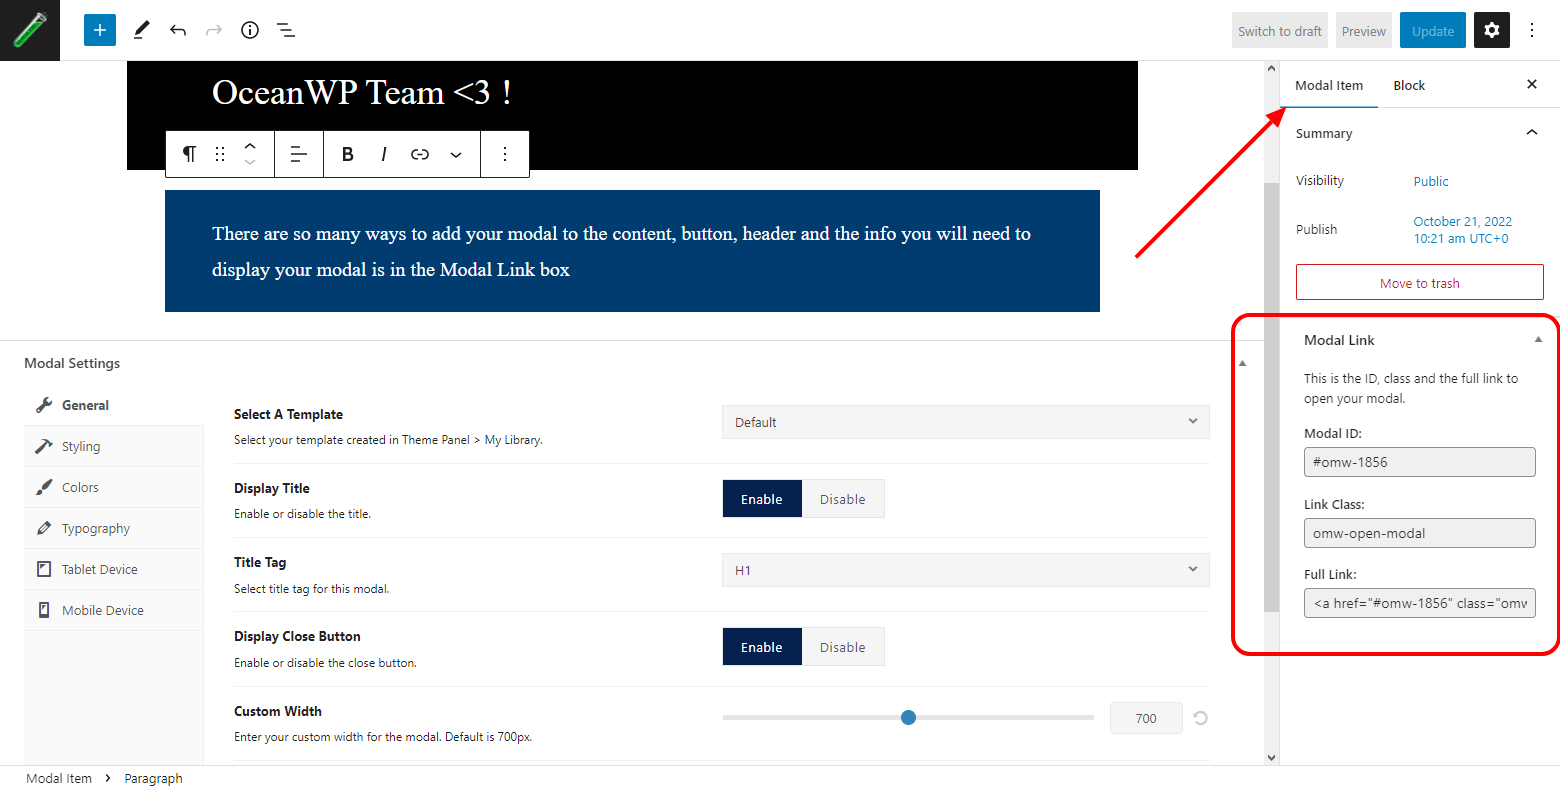The height and width of the screenshot is (790, 1560).
Task: Enable the Display Close Button option
Action: pyautogui.click(x=762, y=647)
